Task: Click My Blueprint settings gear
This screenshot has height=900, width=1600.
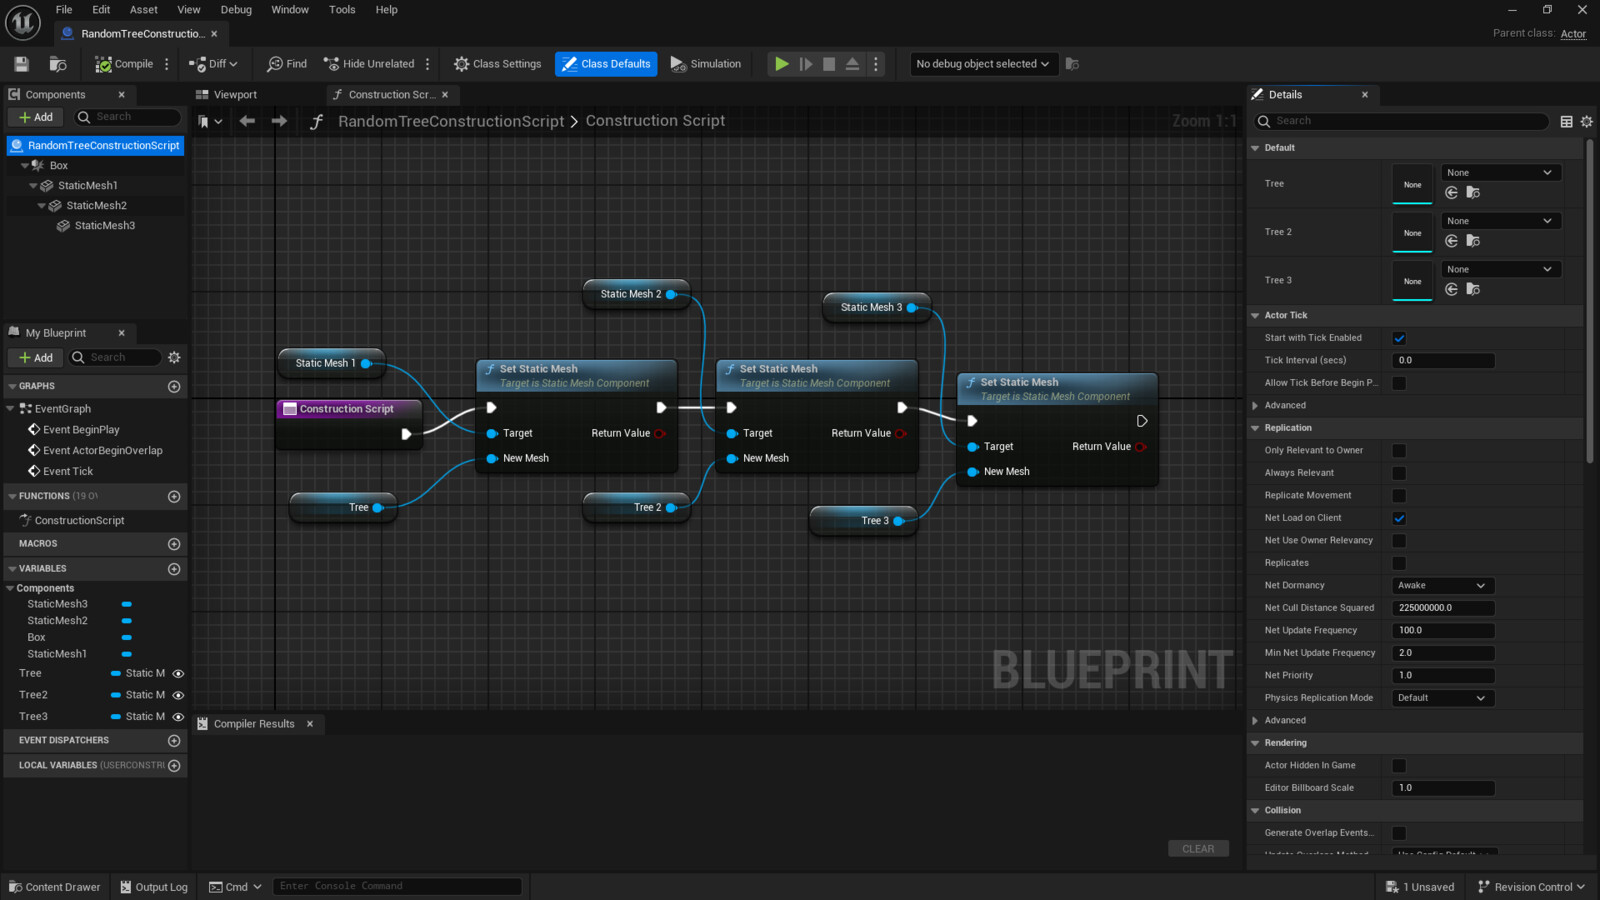Action: 174,358
